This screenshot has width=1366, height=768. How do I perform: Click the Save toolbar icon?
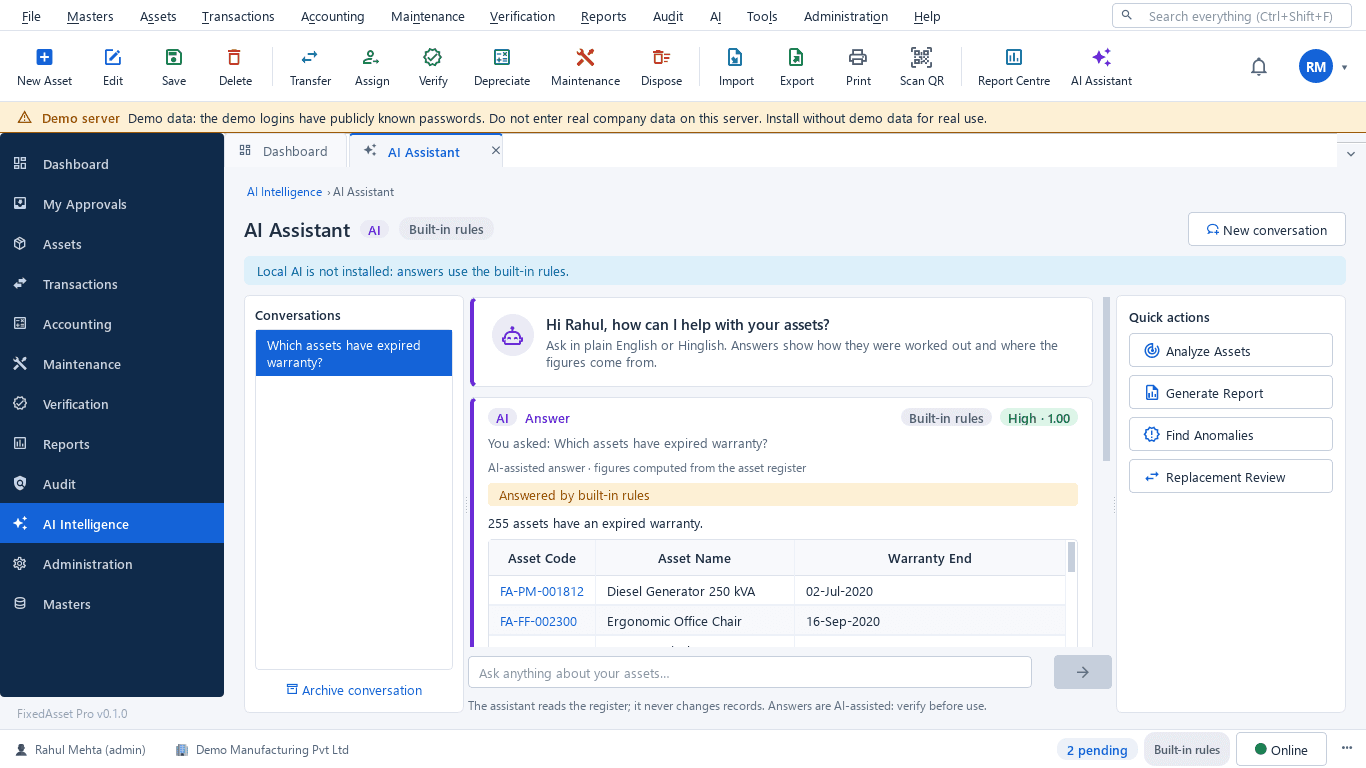[174, 68]
